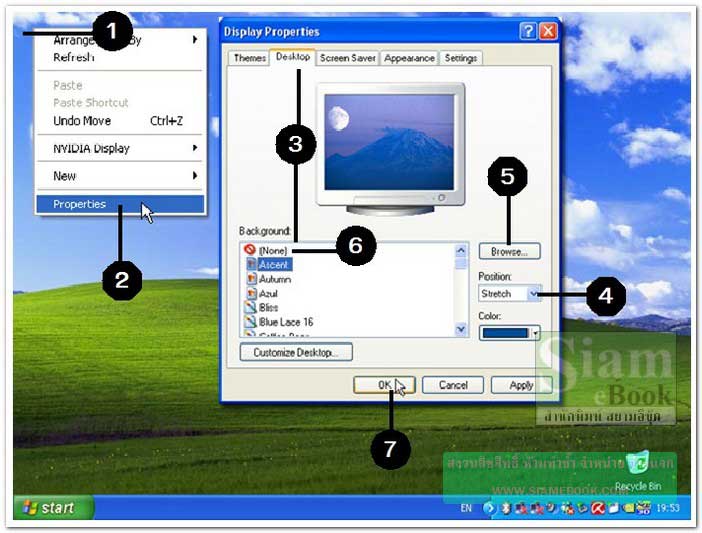Click the red (None) prohibition icon
Image resolution: width=702 pixels, height=533 pixels.
250,250
